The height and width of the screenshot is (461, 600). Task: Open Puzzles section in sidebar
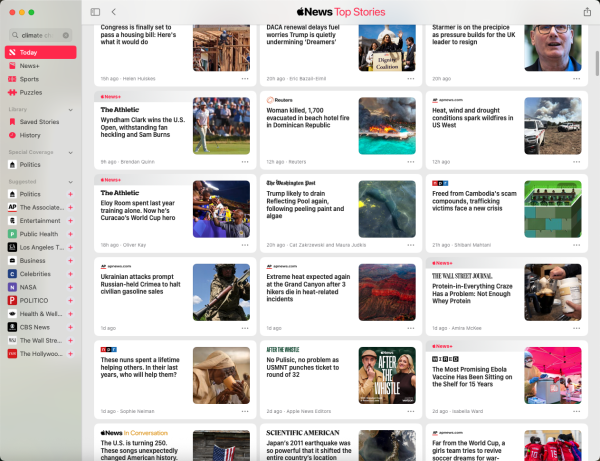[41, 93]
